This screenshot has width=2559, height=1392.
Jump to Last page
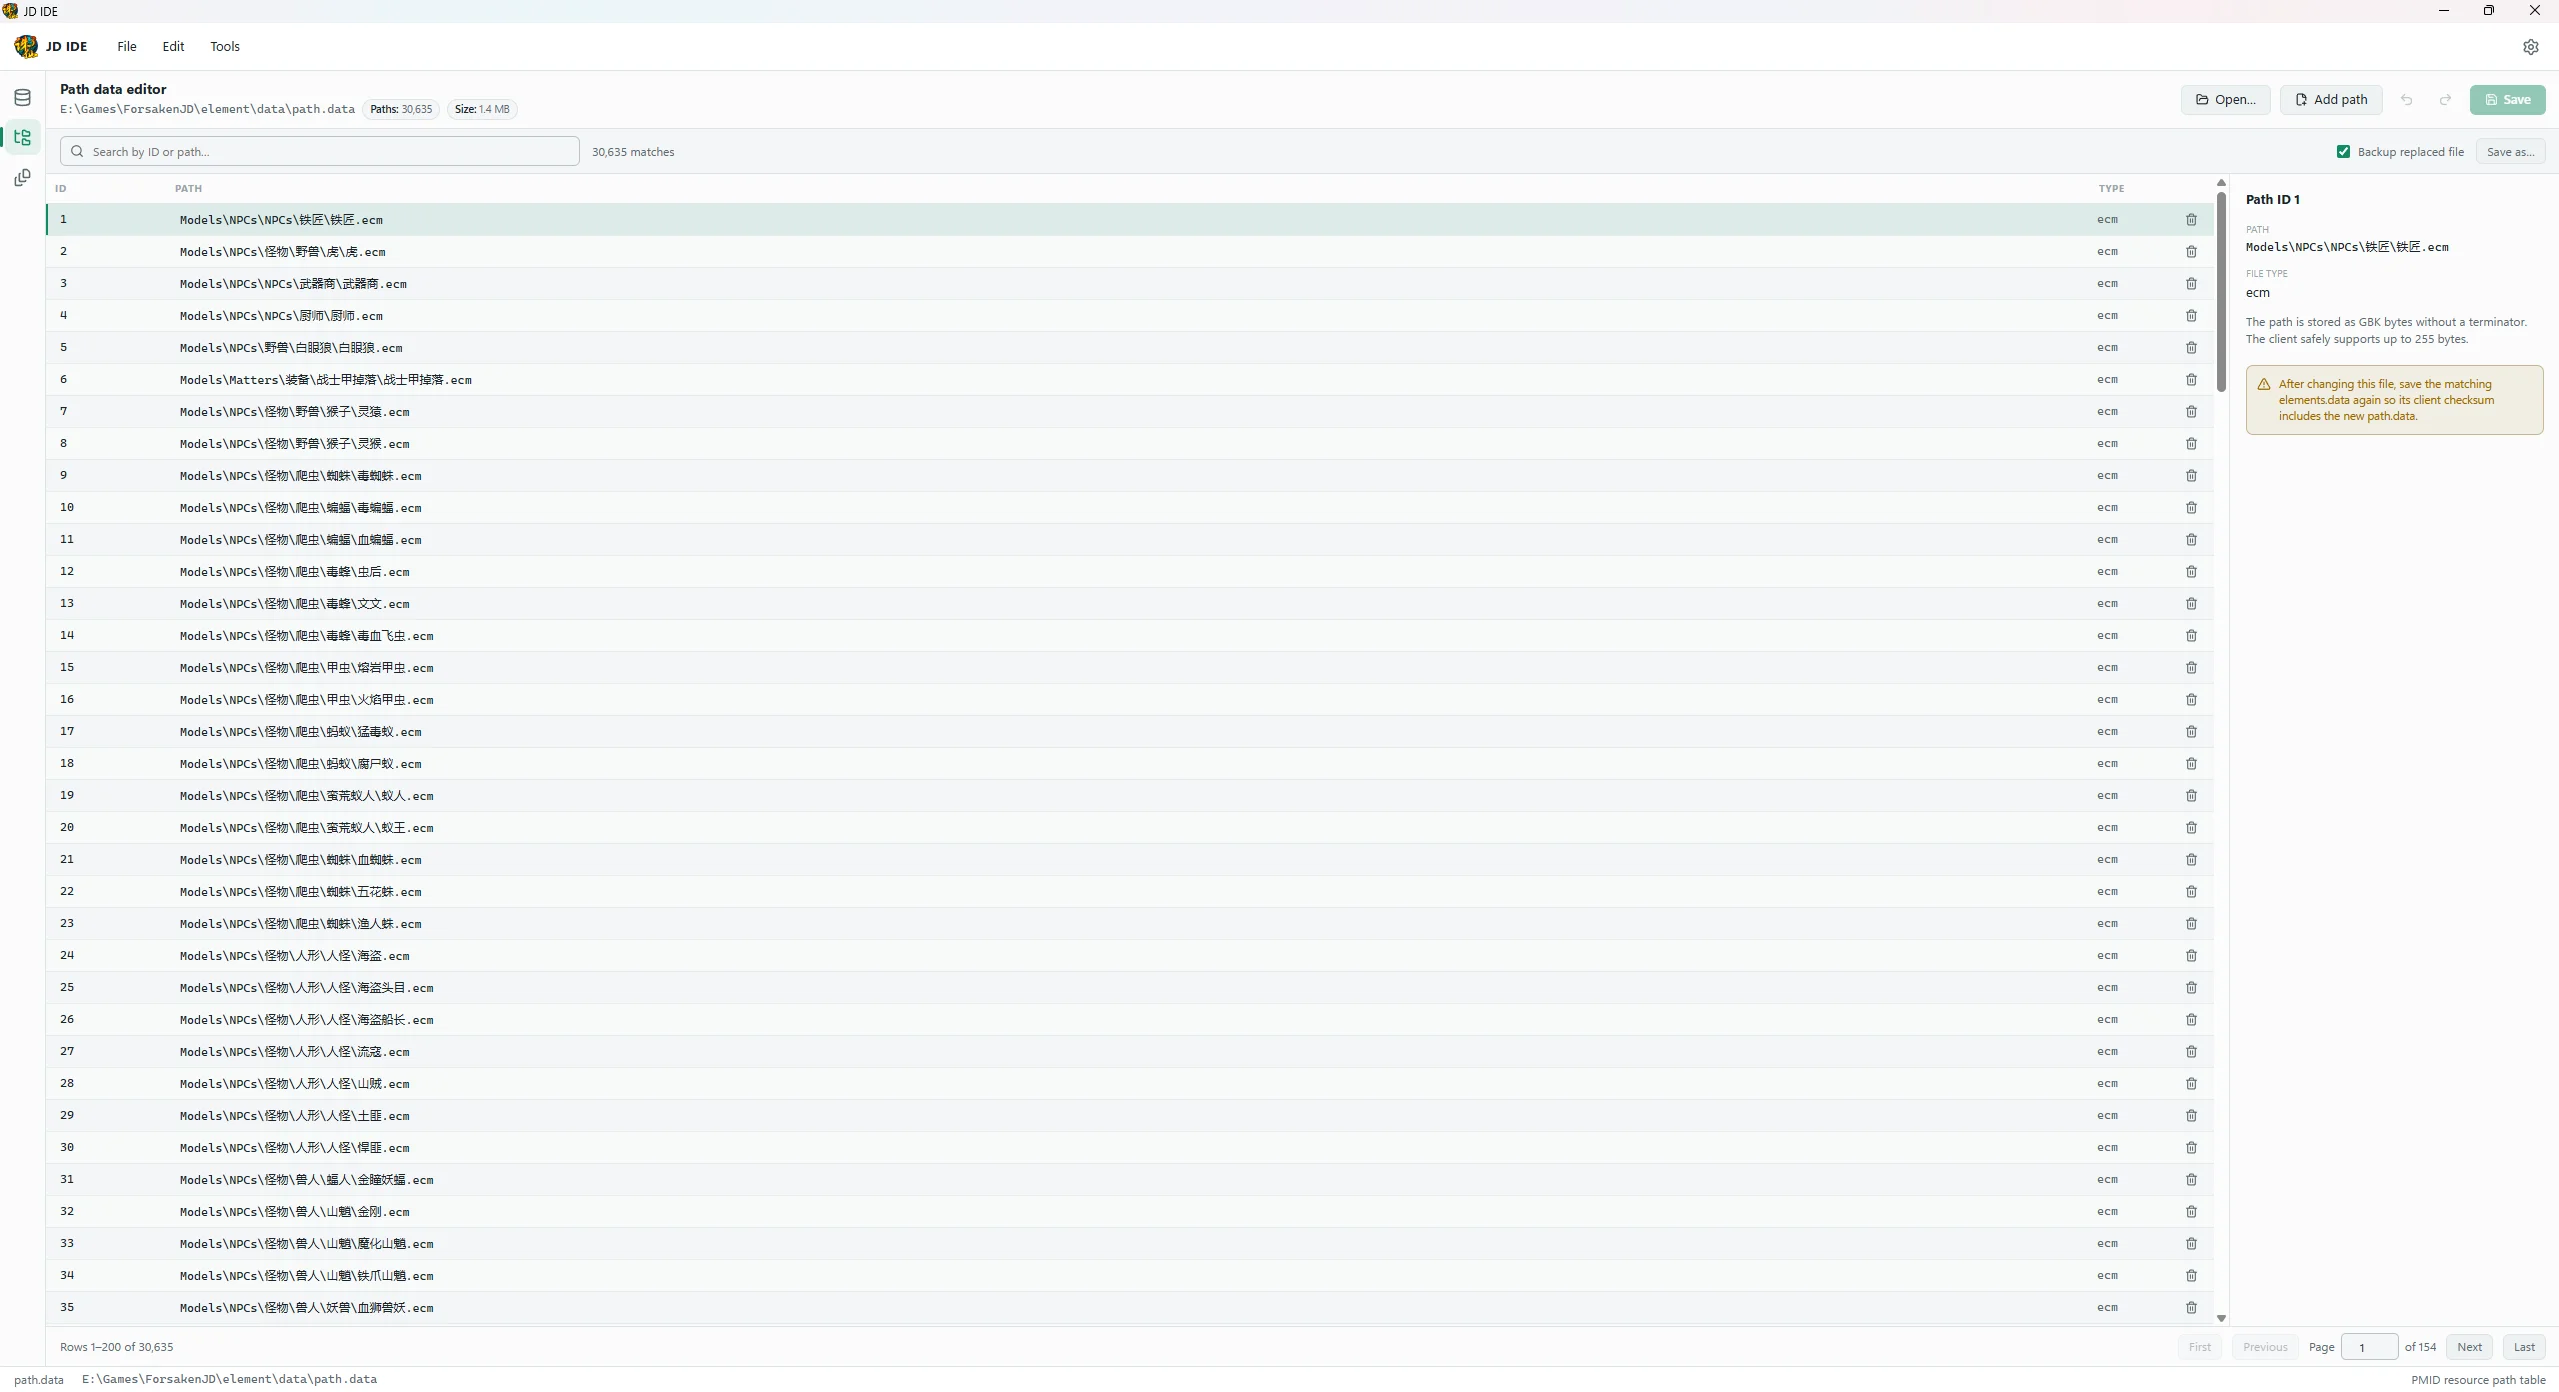coord(2524,1347)
